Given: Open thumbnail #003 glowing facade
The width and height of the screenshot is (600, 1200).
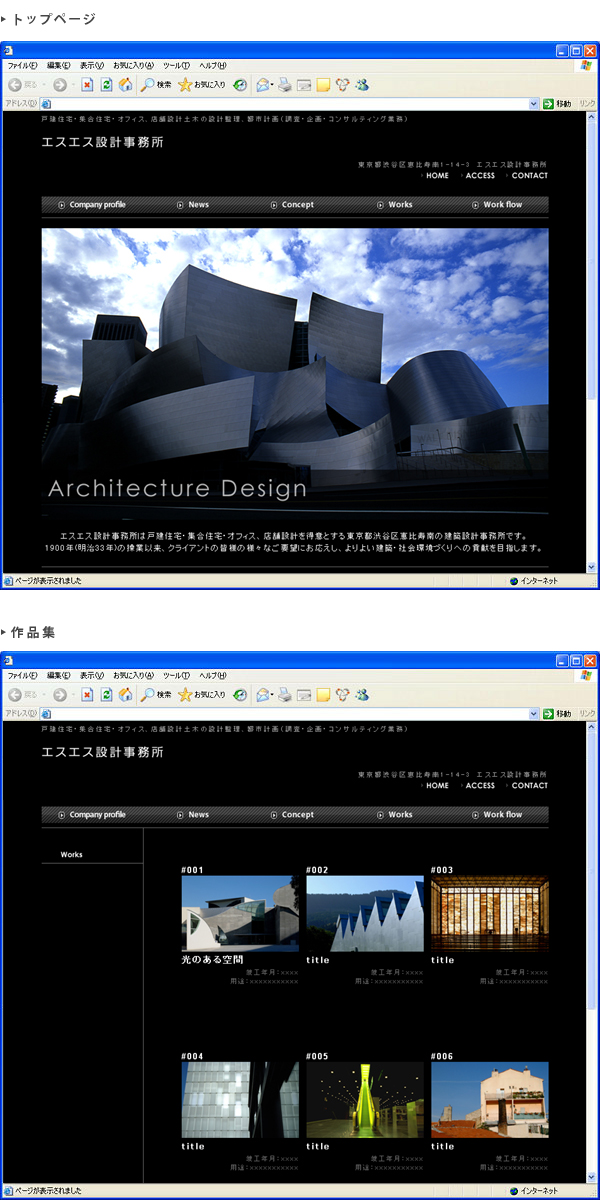Looking at the screenshot, I should tap(490, 914).
